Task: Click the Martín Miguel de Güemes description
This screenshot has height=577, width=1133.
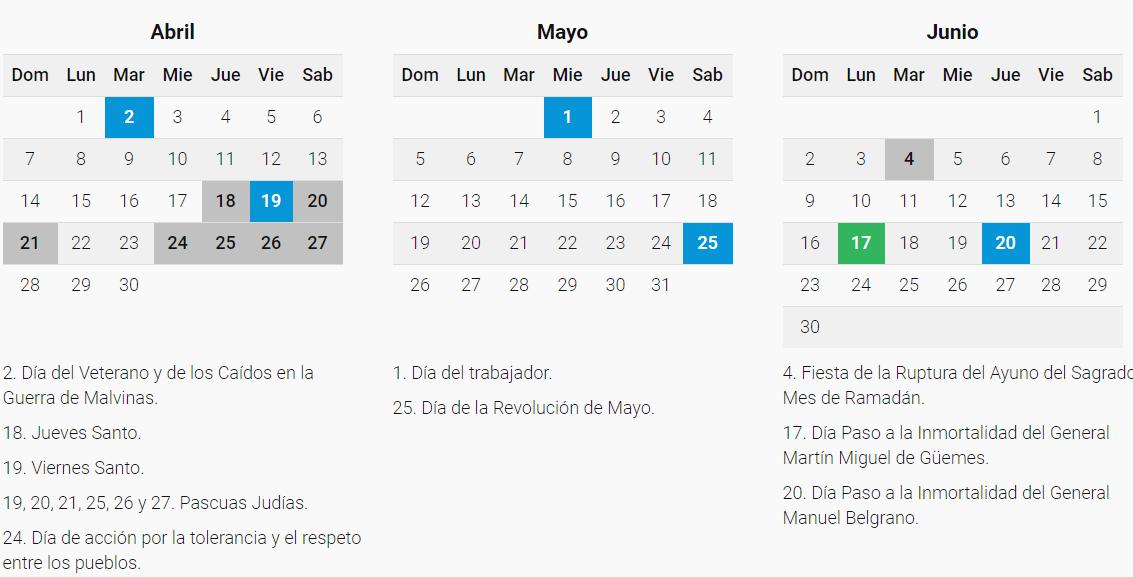Action: pos(945,445)
